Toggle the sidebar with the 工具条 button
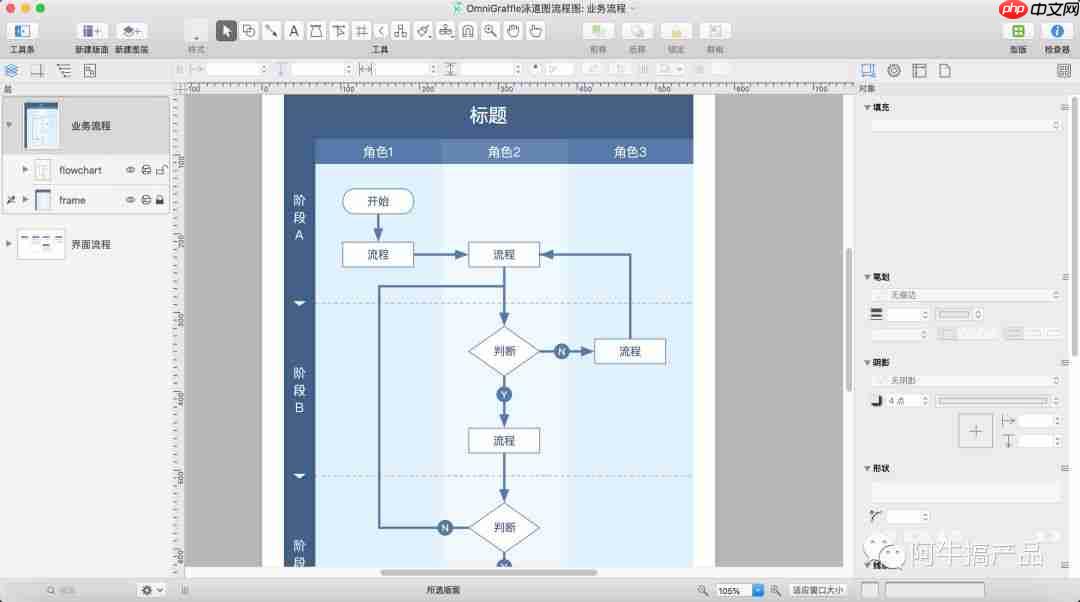Screen dimensions: 1080x602 click(22, 31)
